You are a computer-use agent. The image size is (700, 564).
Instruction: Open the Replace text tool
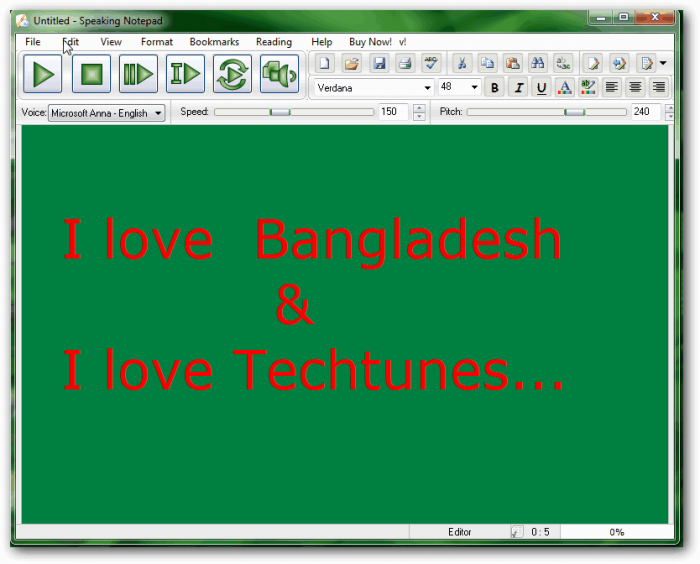click(563, 63)
